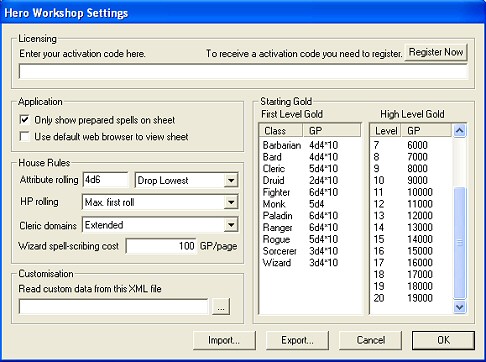Click the 6000 GP value
Viewport: 486px width, 362px height.
click(x=417, y=145)
